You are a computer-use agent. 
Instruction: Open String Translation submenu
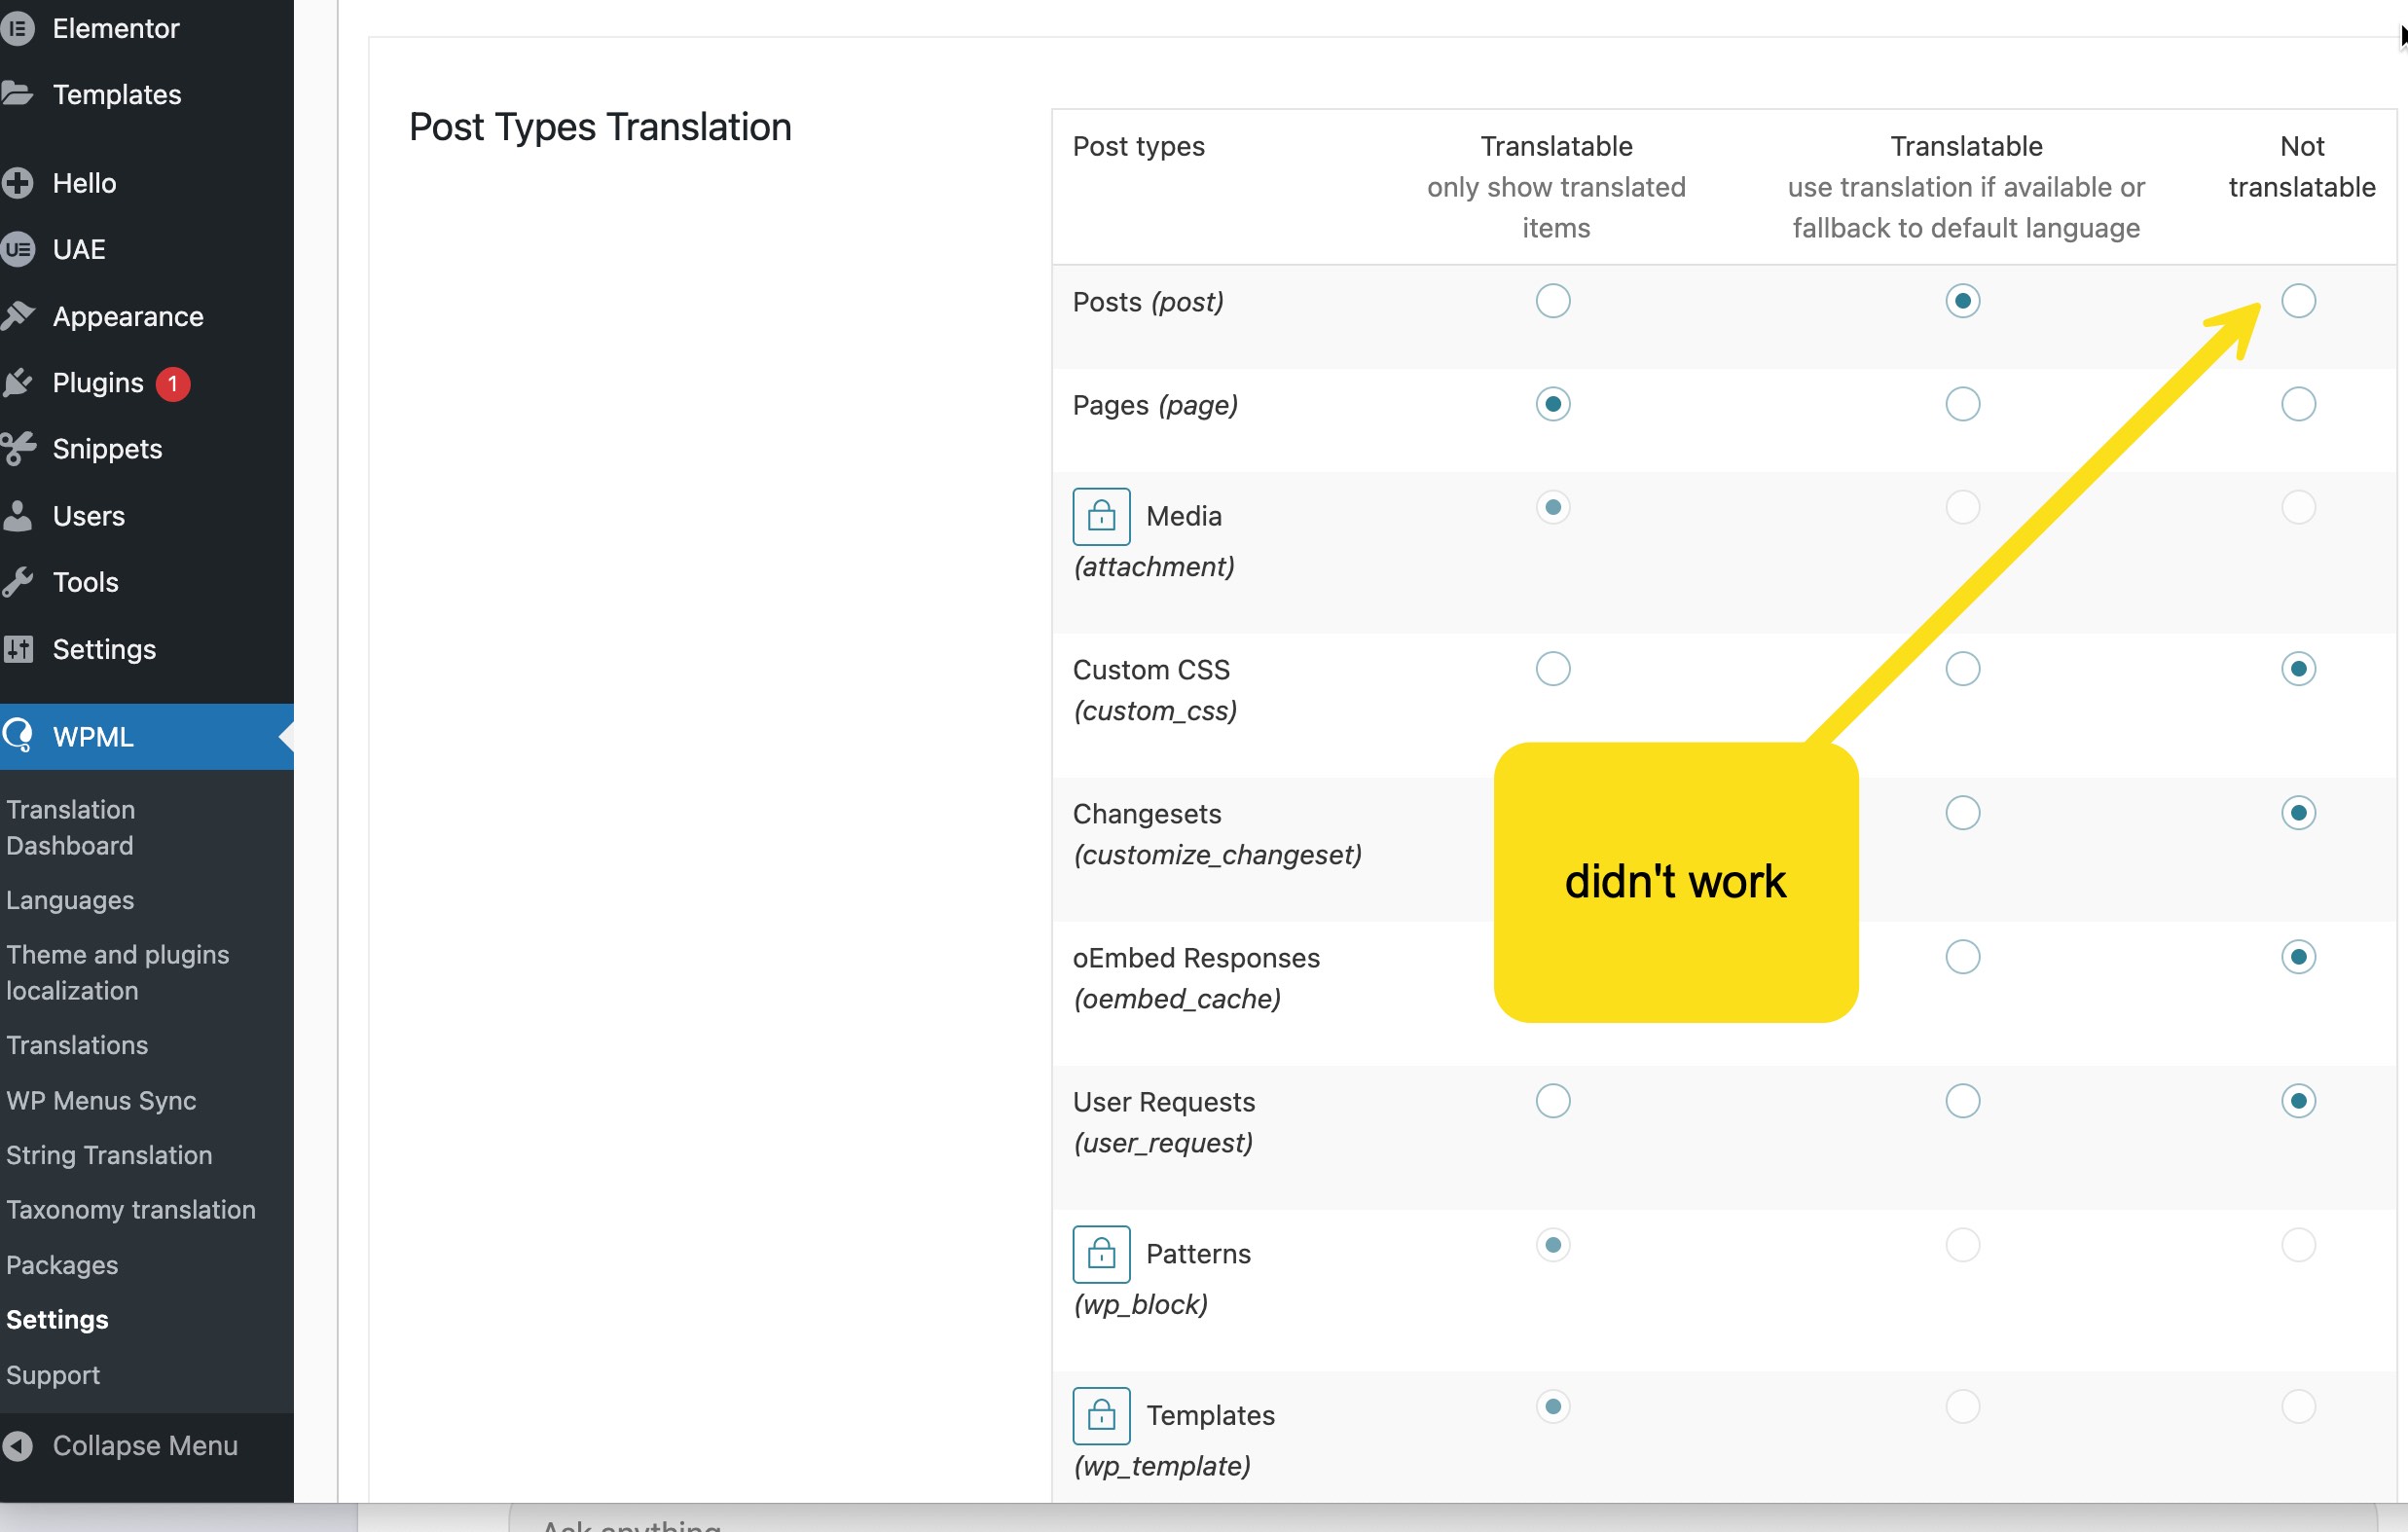(109, 1155)
